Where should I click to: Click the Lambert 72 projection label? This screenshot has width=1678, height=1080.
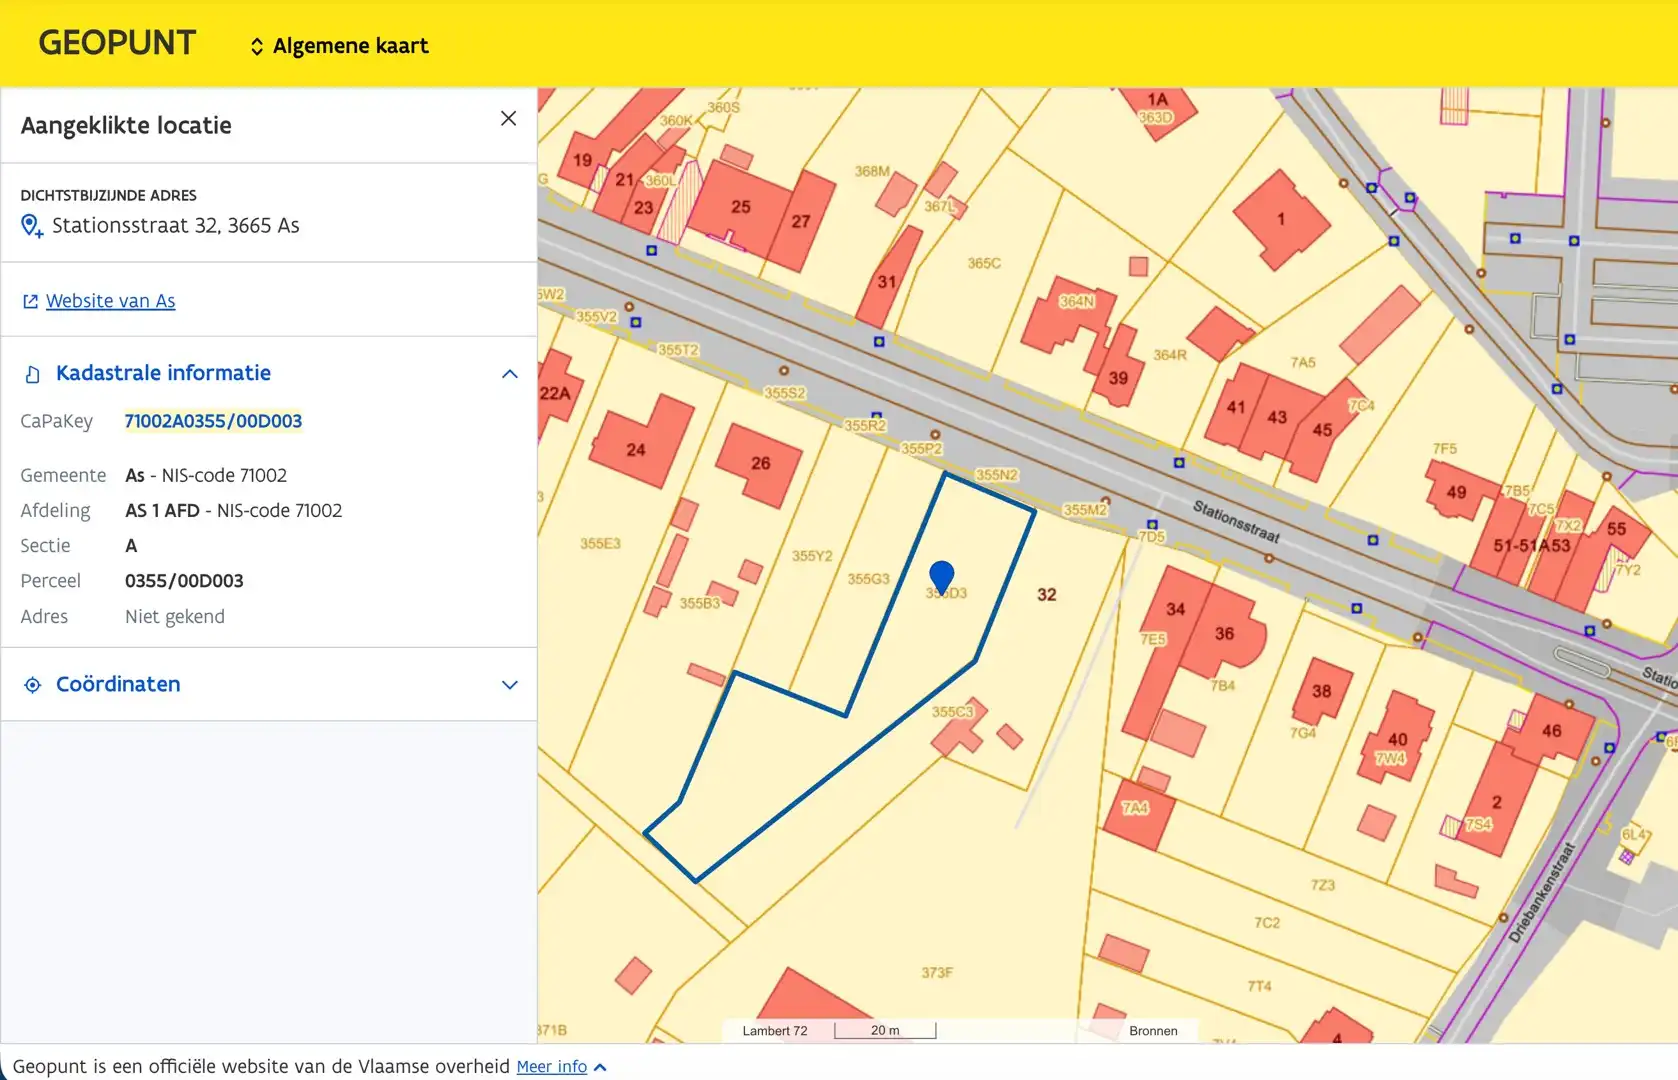[774, 1031]
